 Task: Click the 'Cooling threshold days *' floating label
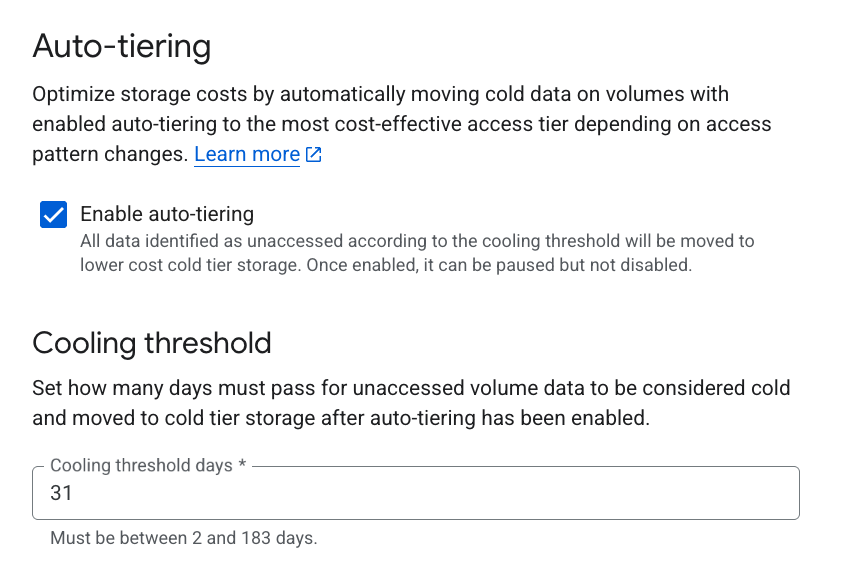148,466
